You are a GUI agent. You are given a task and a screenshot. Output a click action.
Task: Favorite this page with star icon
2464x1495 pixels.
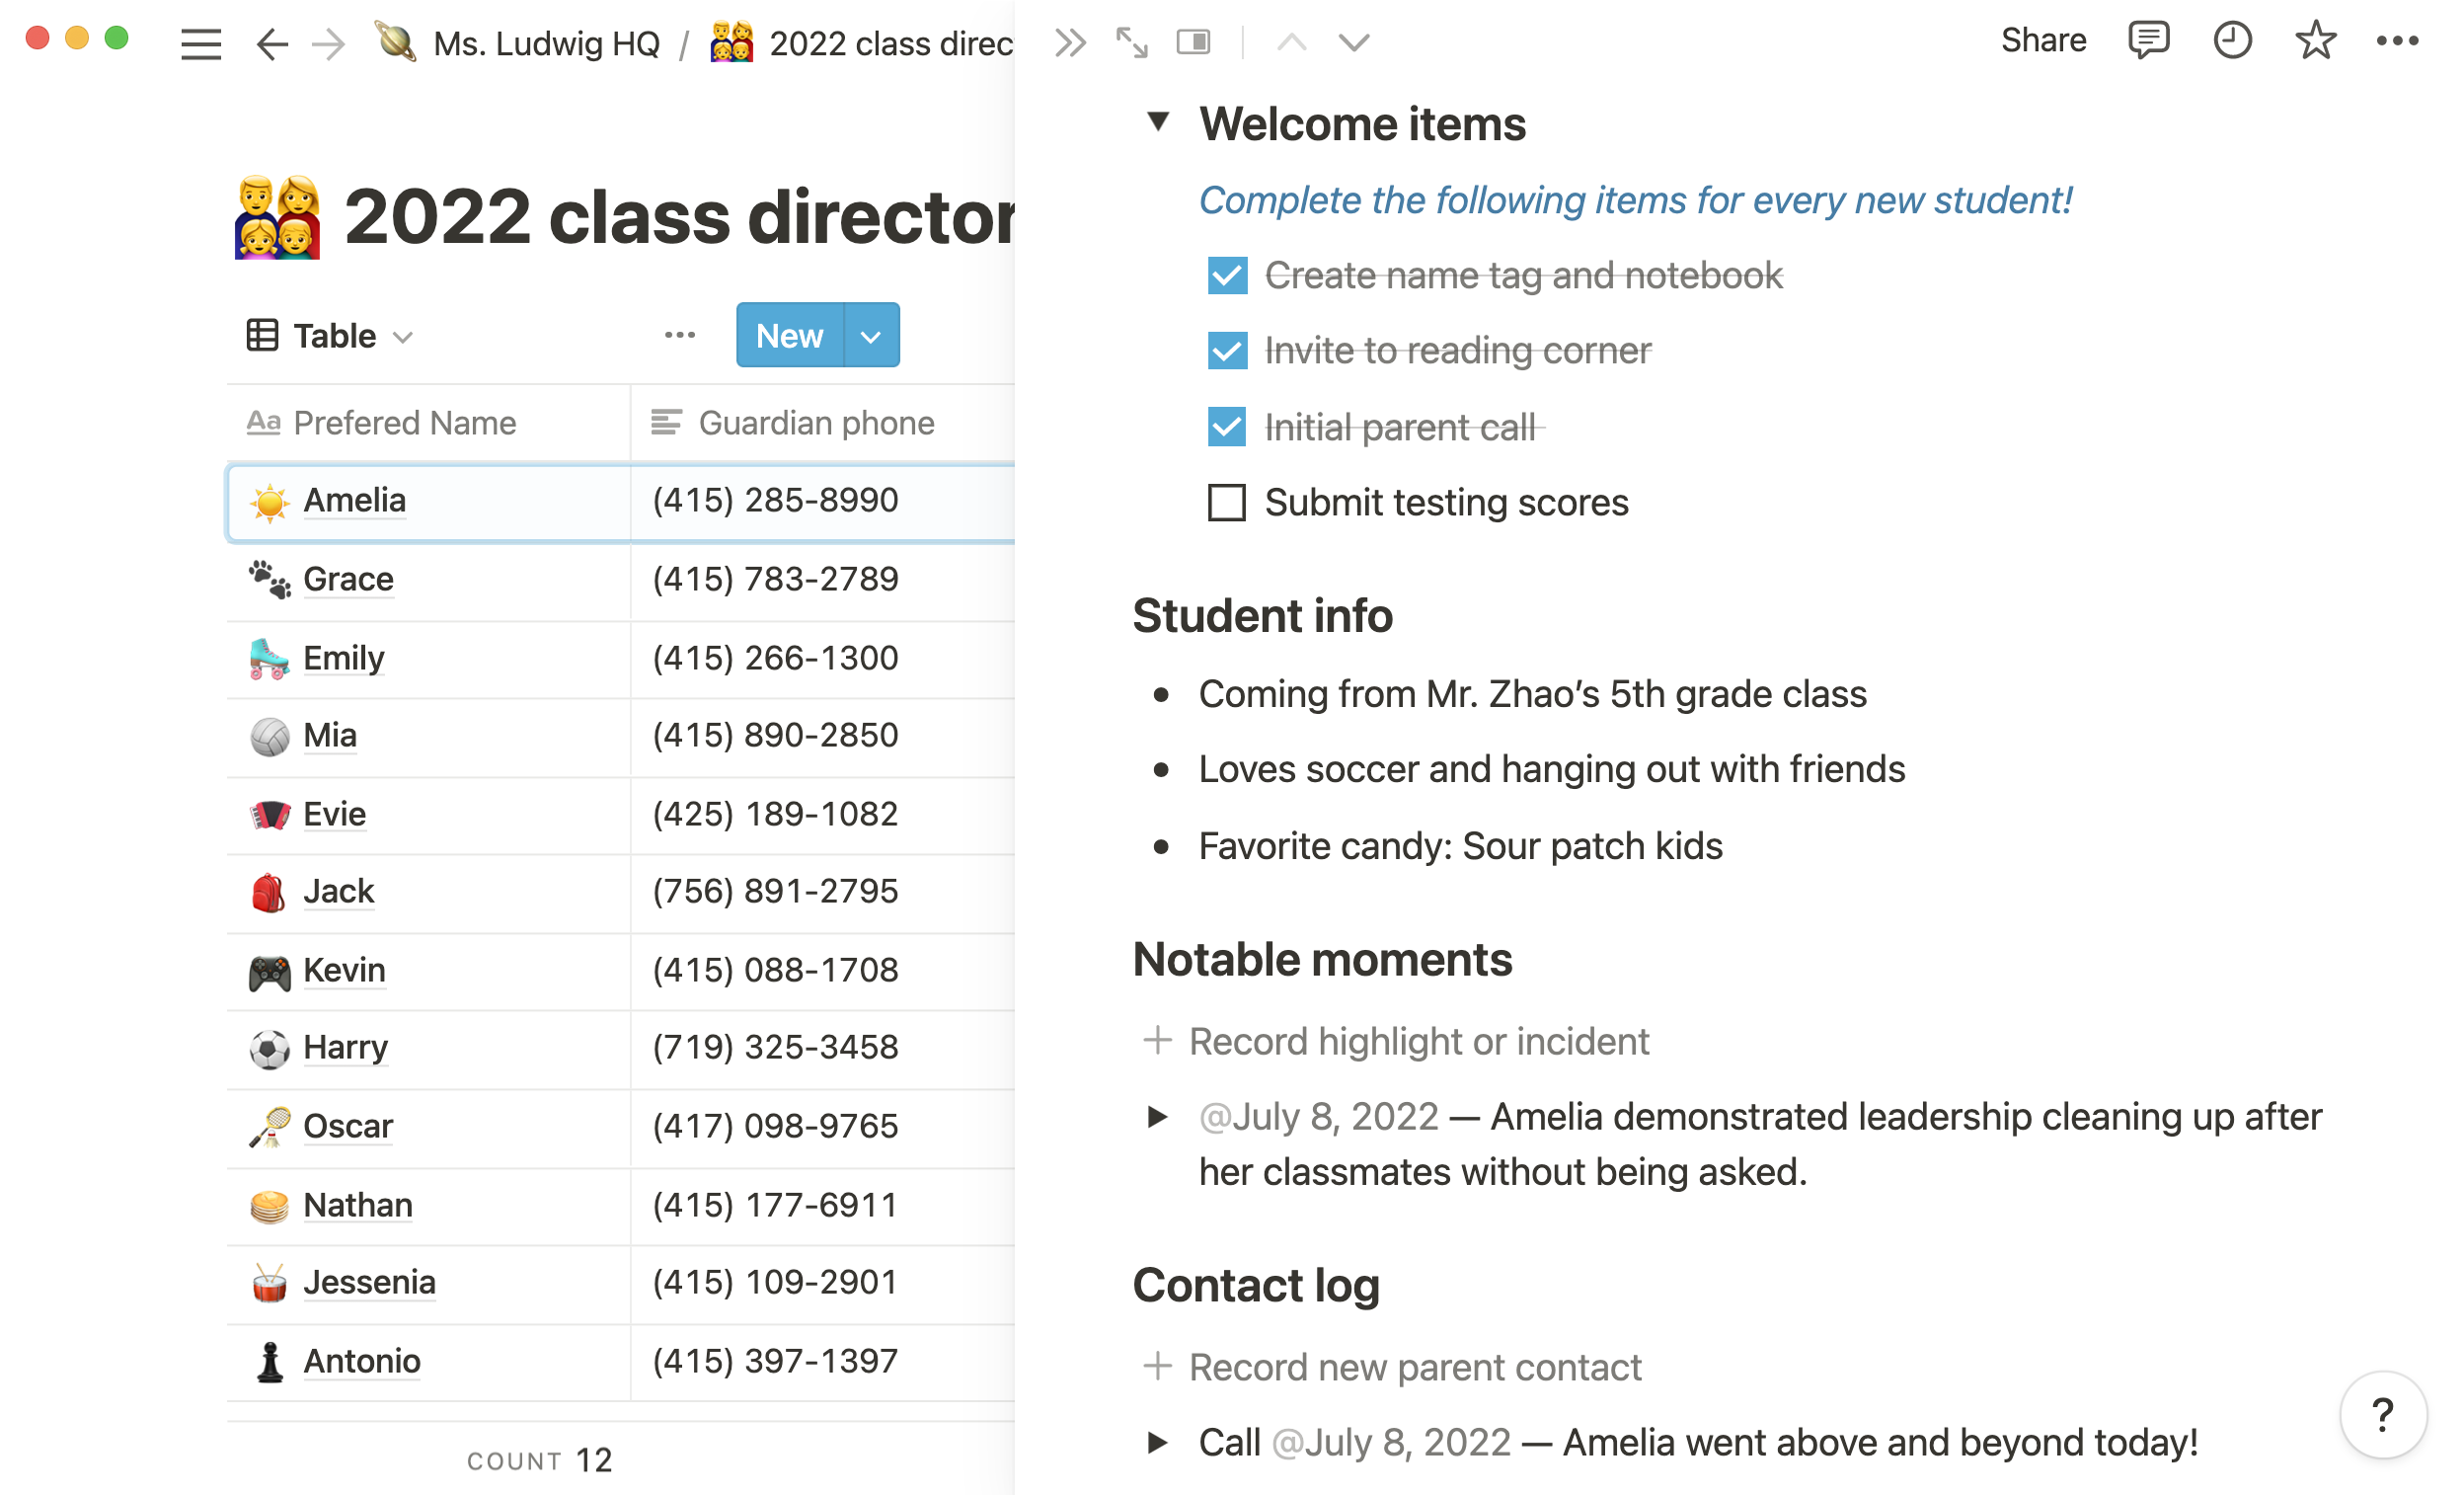[x=2314, y=41]
